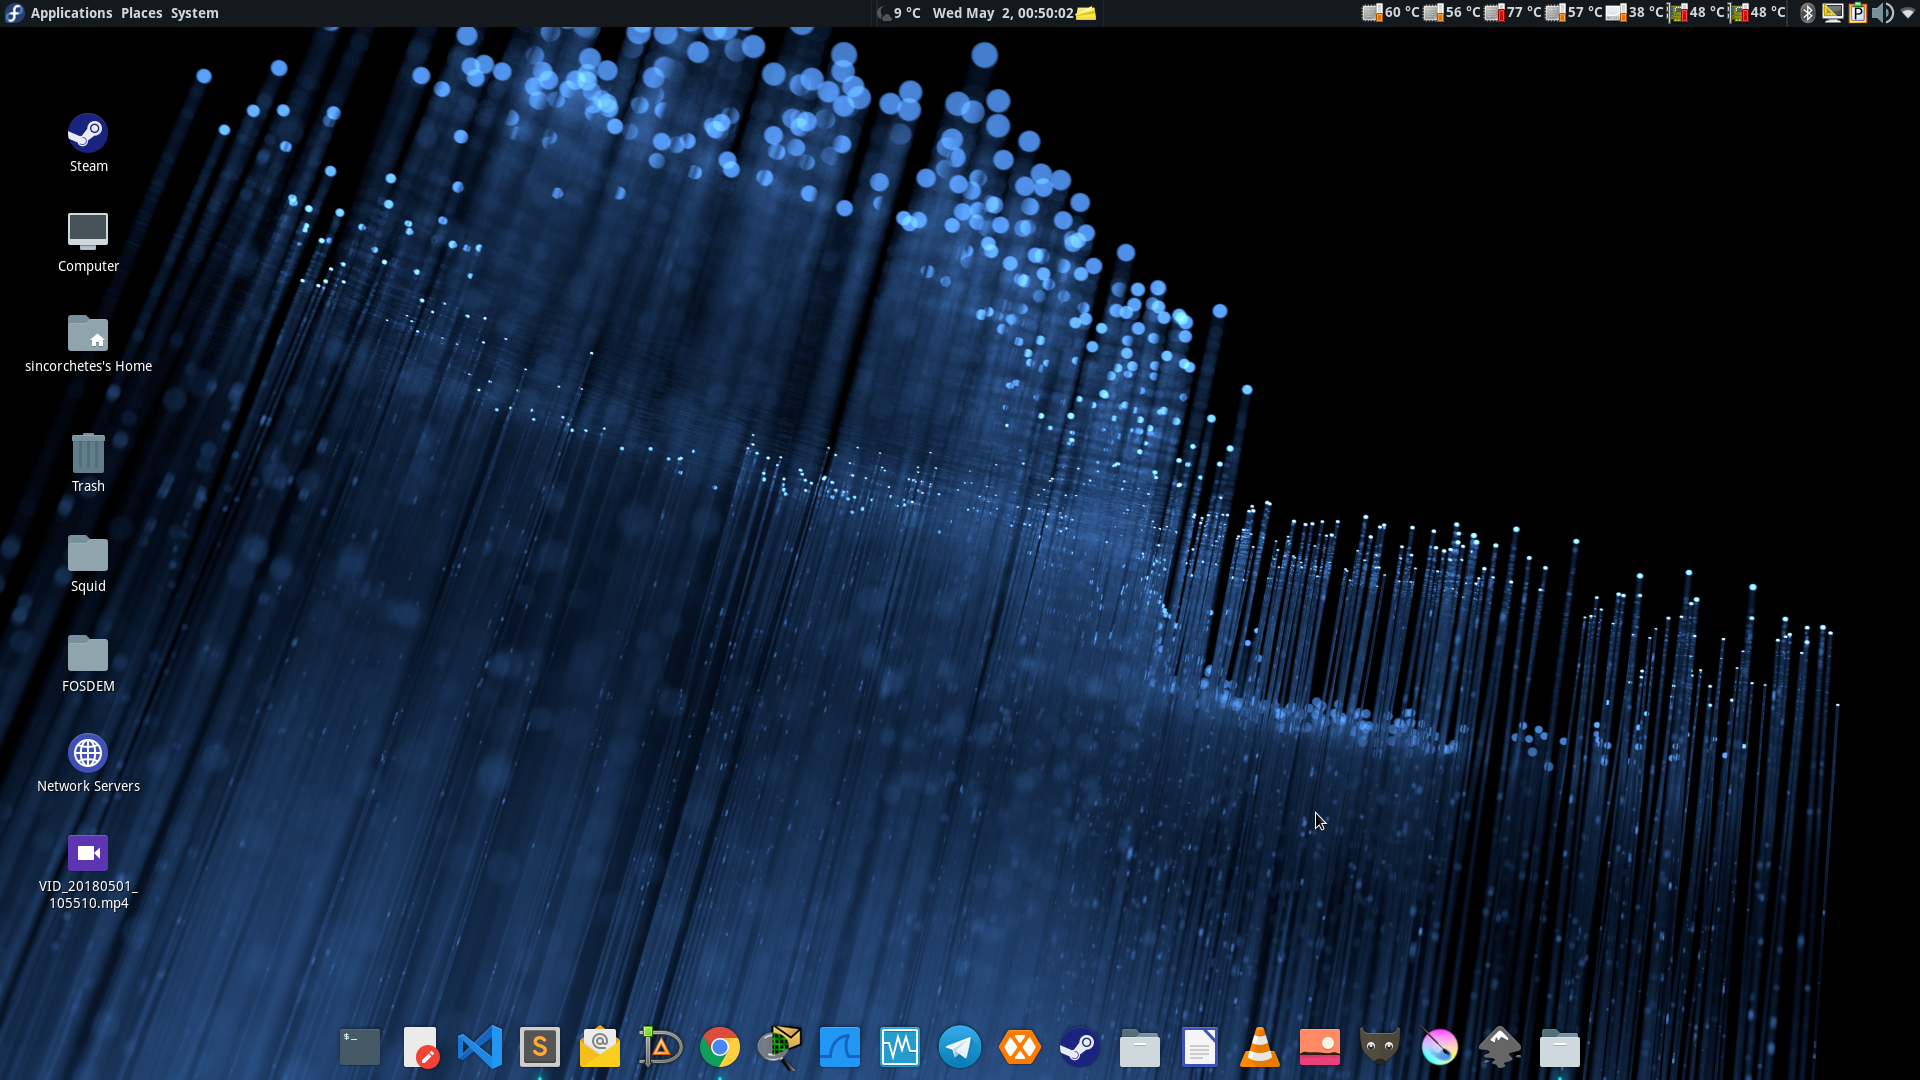This screenshot has height=1080, width=1920.
Task: Open the terminal emulator in the dock
Action: point(360,1047)
